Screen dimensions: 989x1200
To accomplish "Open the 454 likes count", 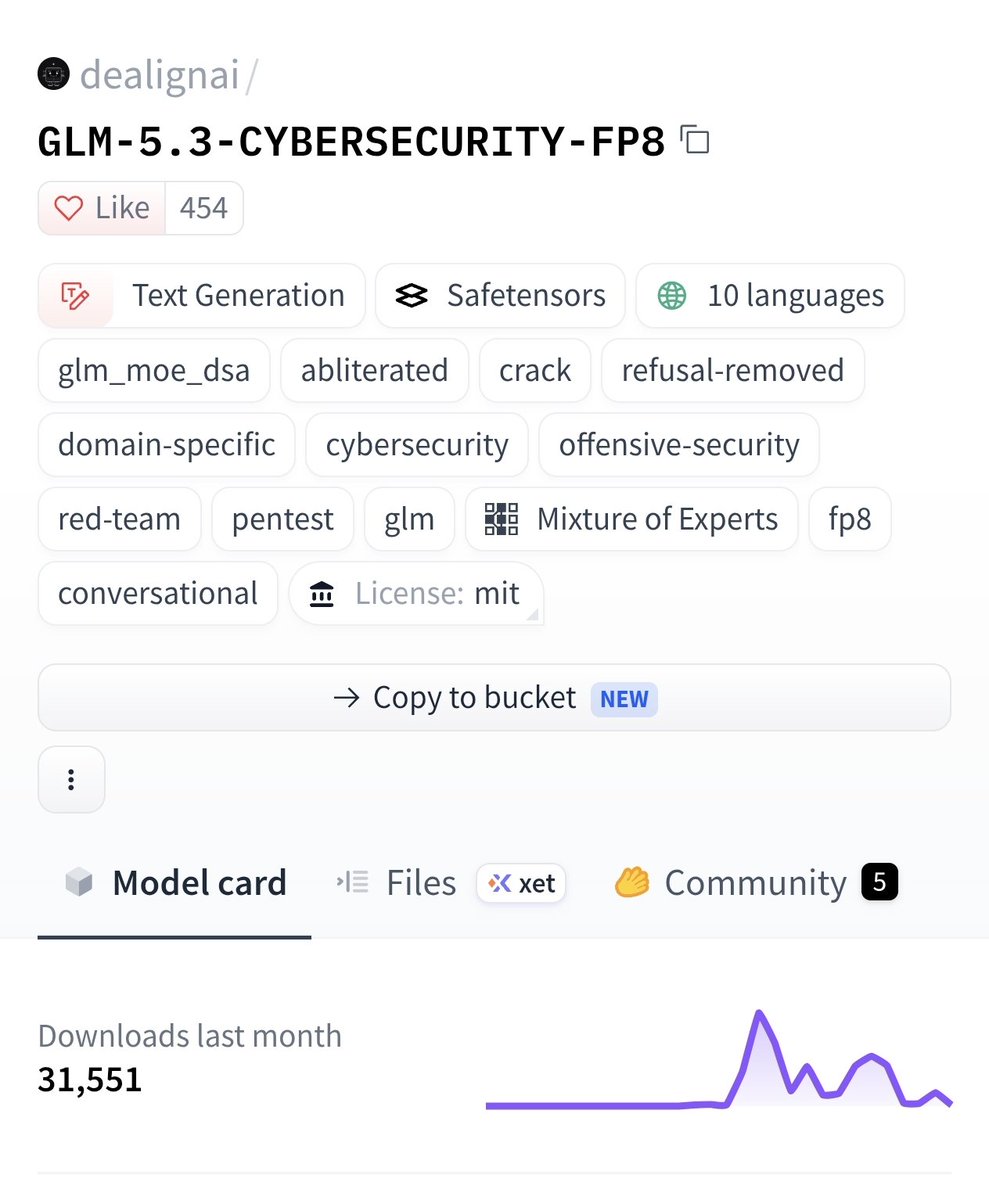I will (x=203, y=208).
